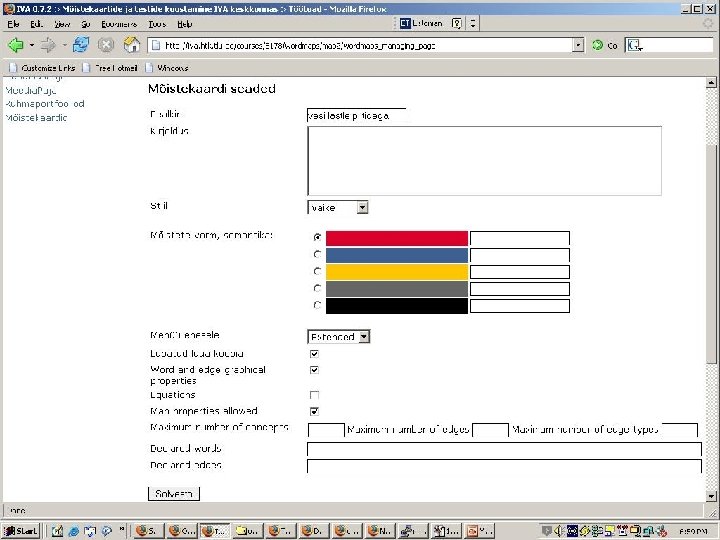
Task: Click the Kirjeldus description text area
Action: click(484, 161)
